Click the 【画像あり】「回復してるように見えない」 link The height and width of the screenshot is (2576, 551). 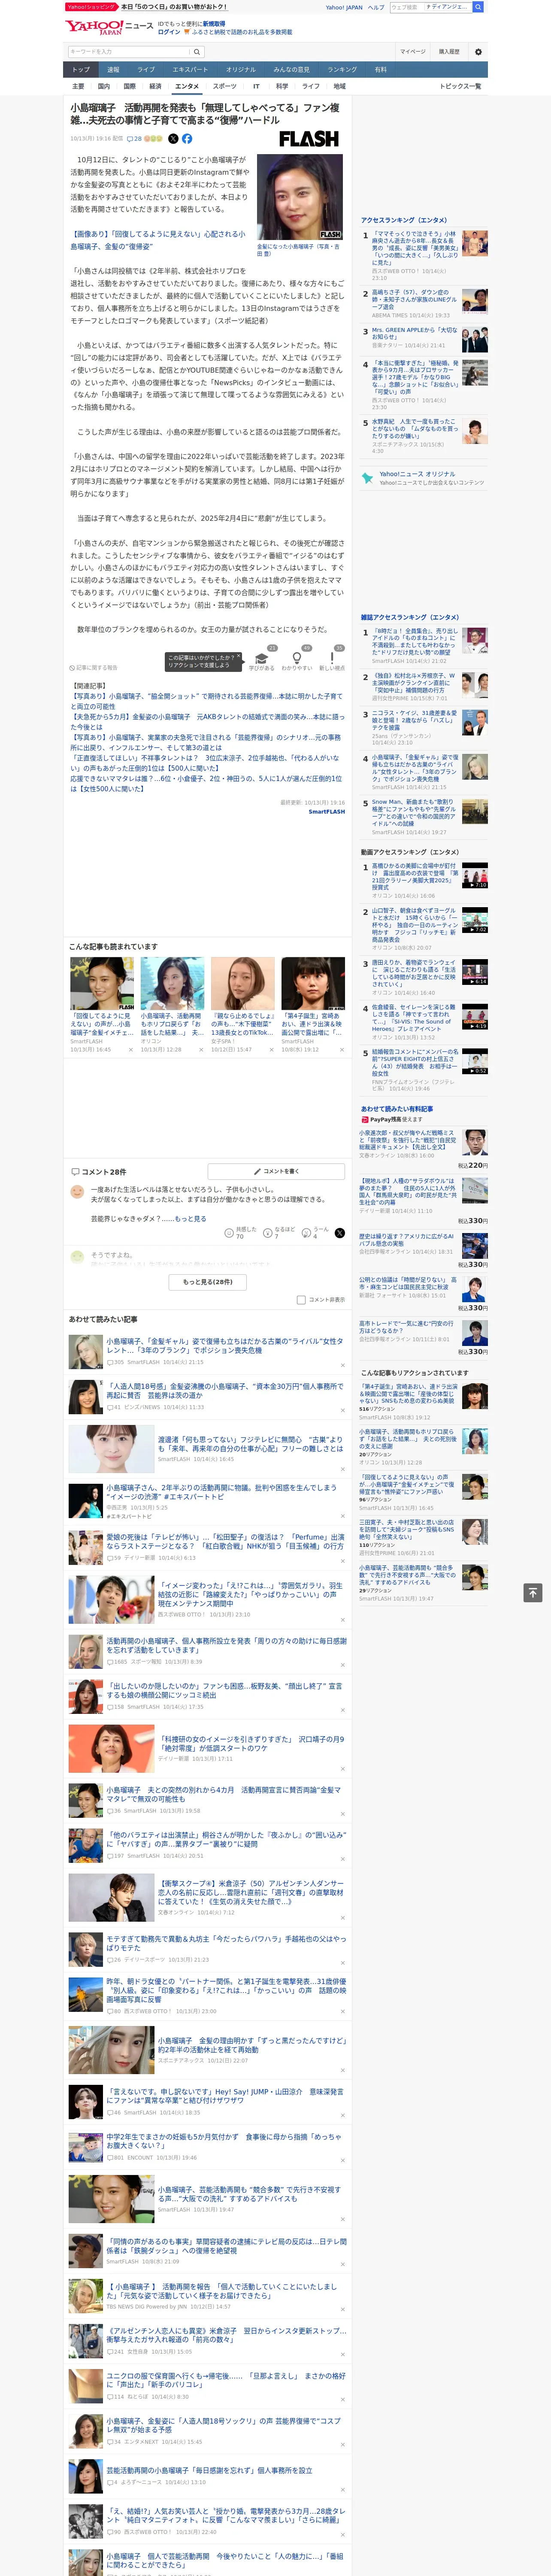[x=157, y=240]
